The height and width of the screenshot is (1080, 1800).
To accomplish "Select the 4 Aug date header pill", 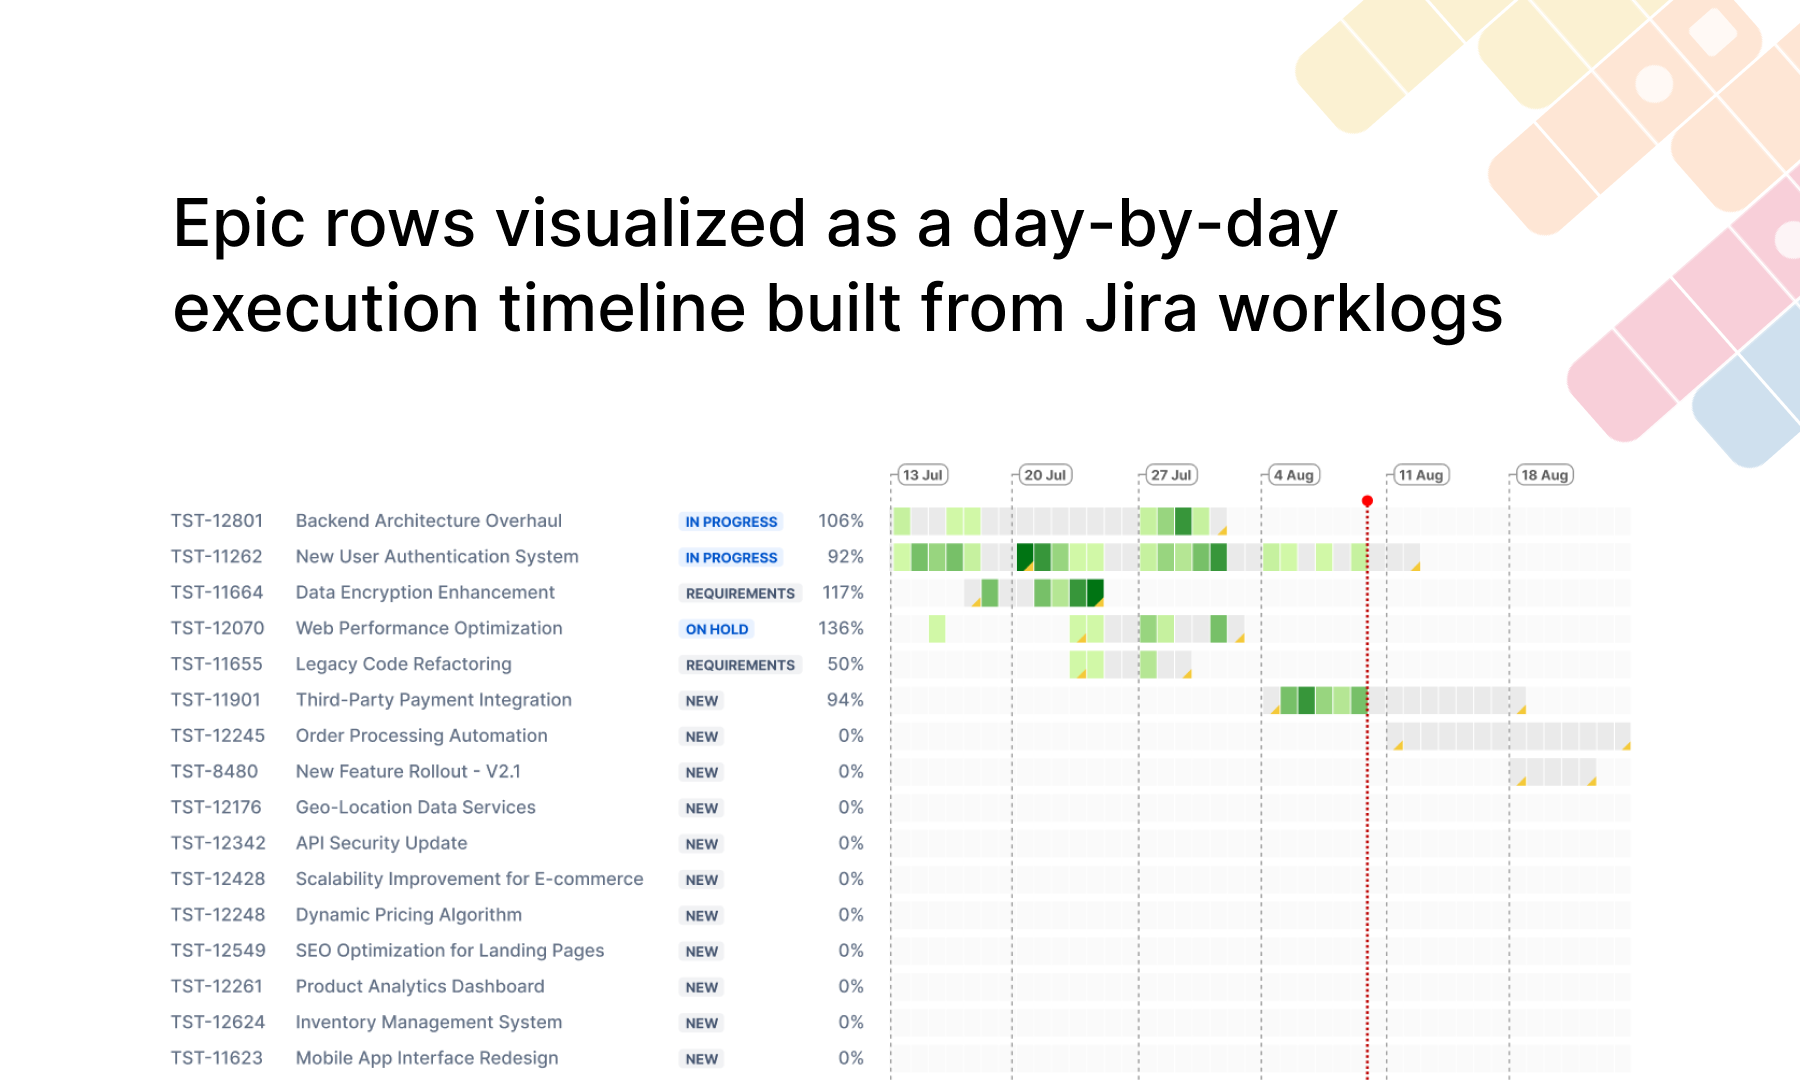I will pyautogui.click(x=1295, y=475).
